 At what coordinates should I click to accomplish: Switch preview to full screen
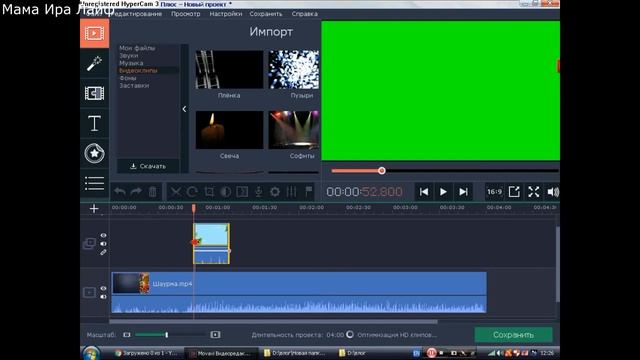[x=533, y=192]
